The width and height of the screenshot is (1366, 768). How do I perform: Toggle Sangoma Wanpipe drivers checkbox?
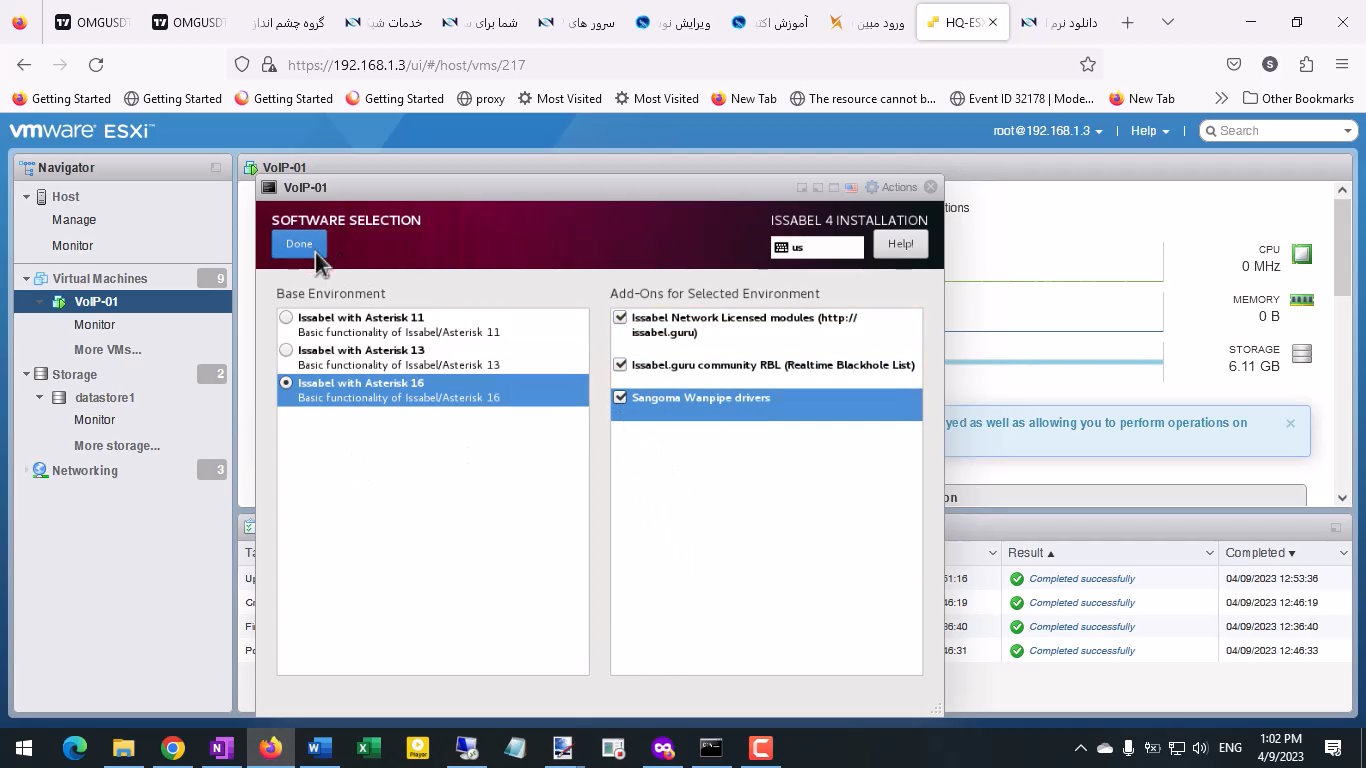pos(620,398)
